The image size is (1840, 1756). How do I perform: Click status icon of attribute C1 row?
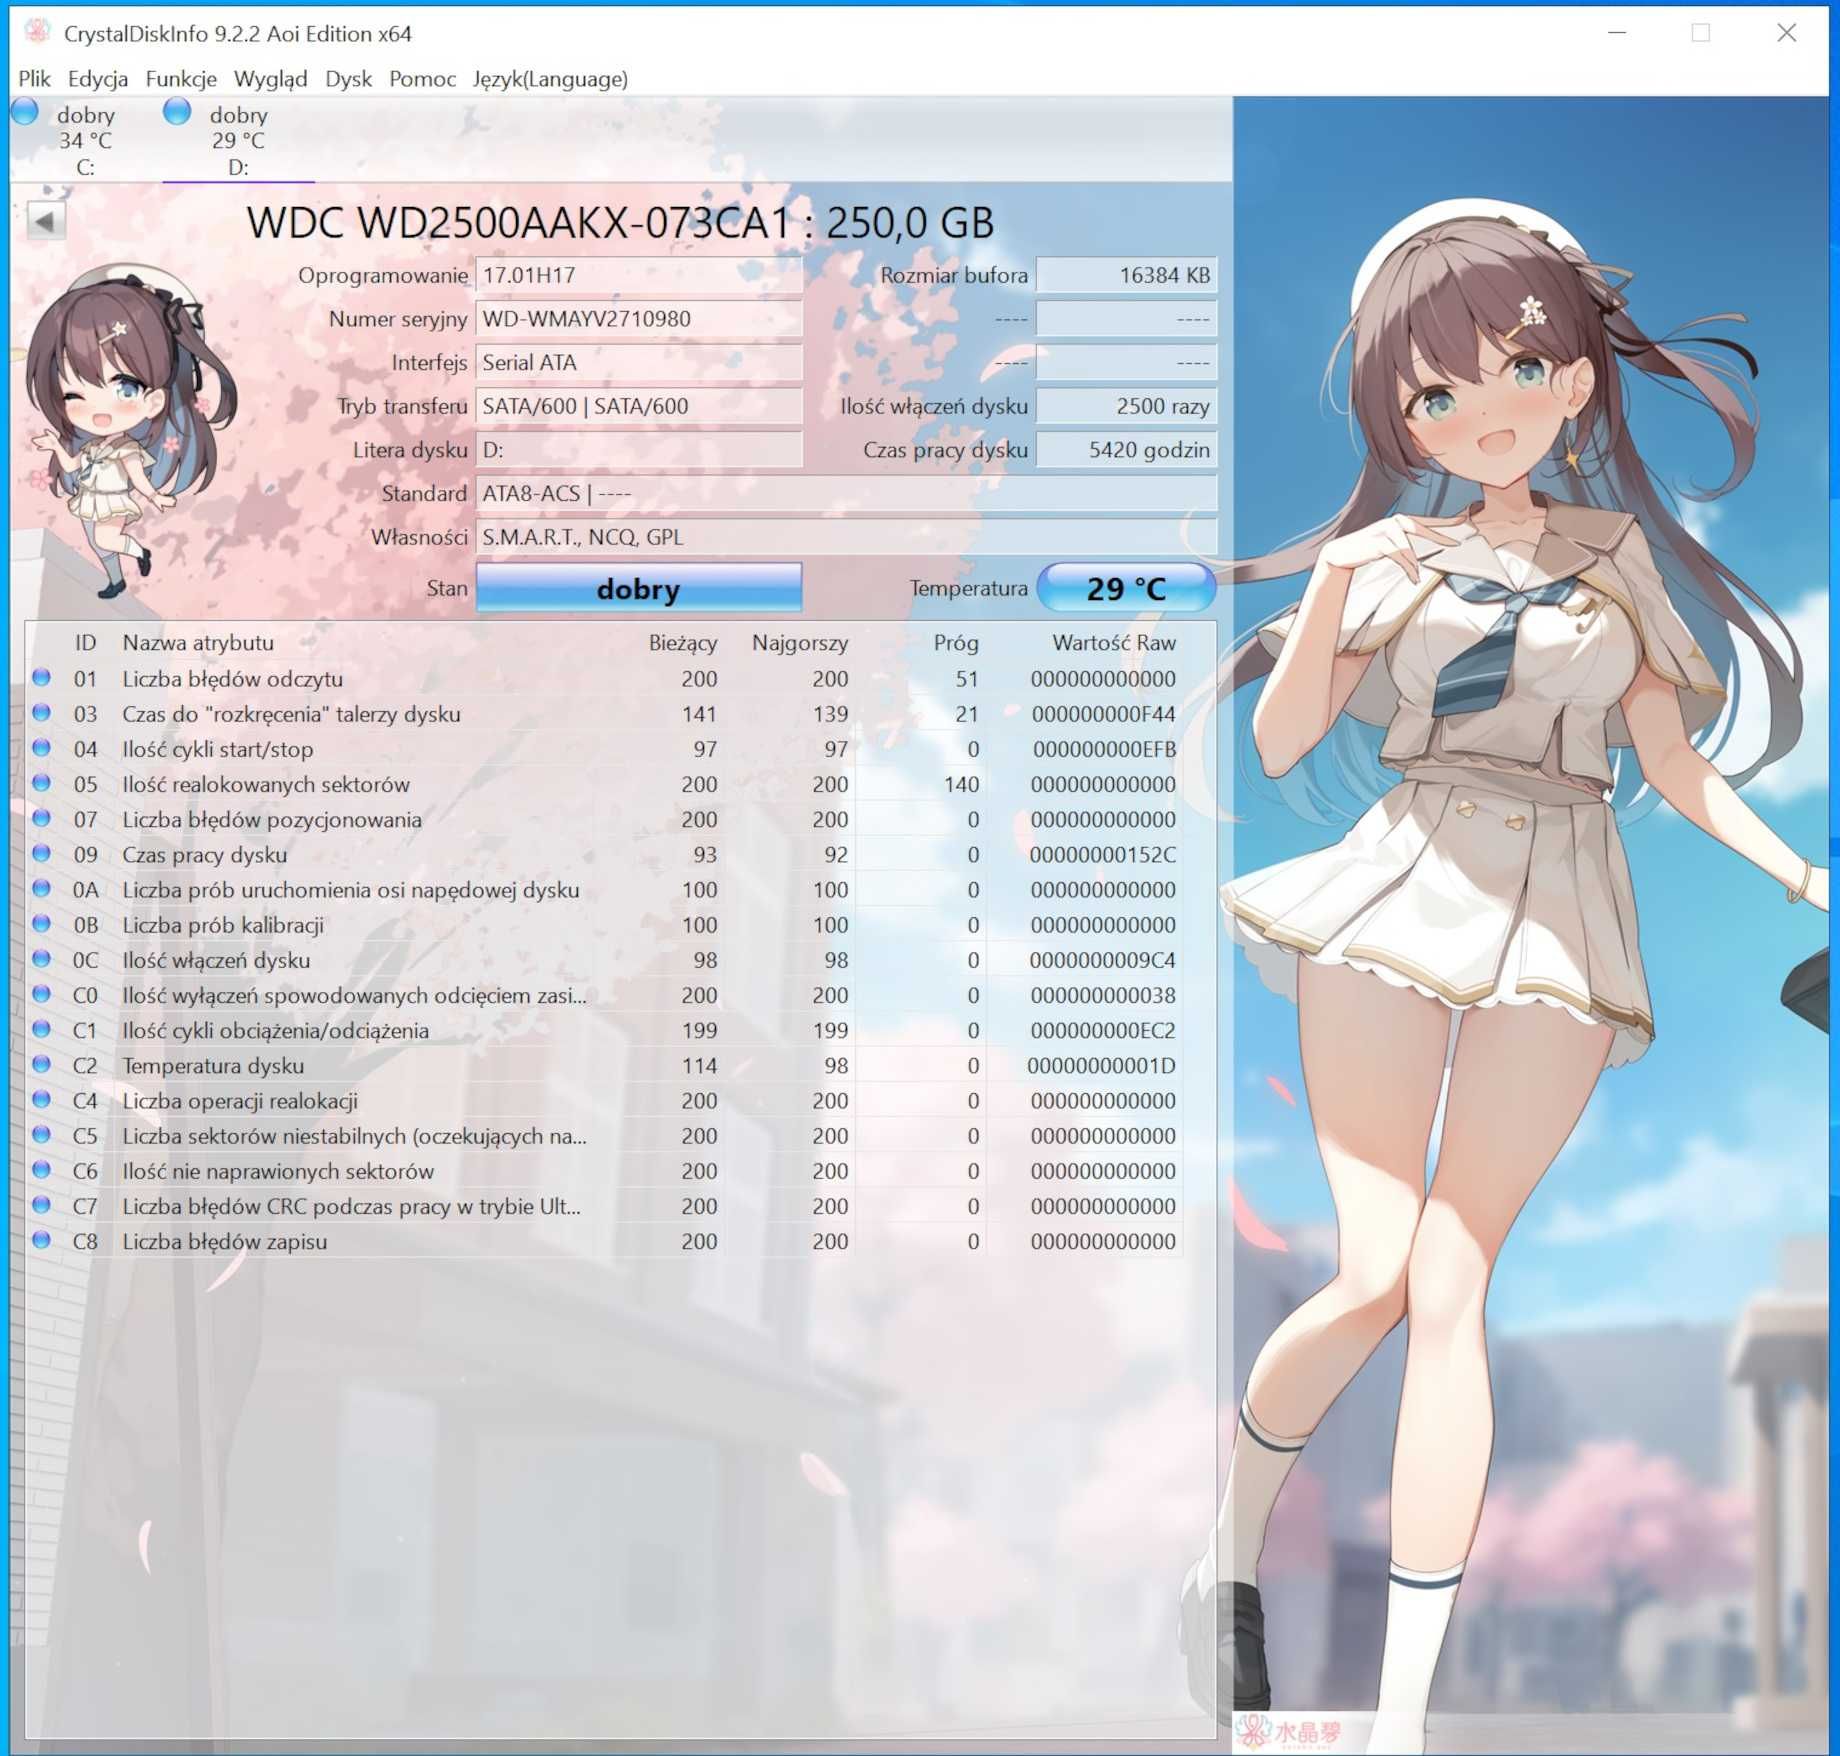41,1029
